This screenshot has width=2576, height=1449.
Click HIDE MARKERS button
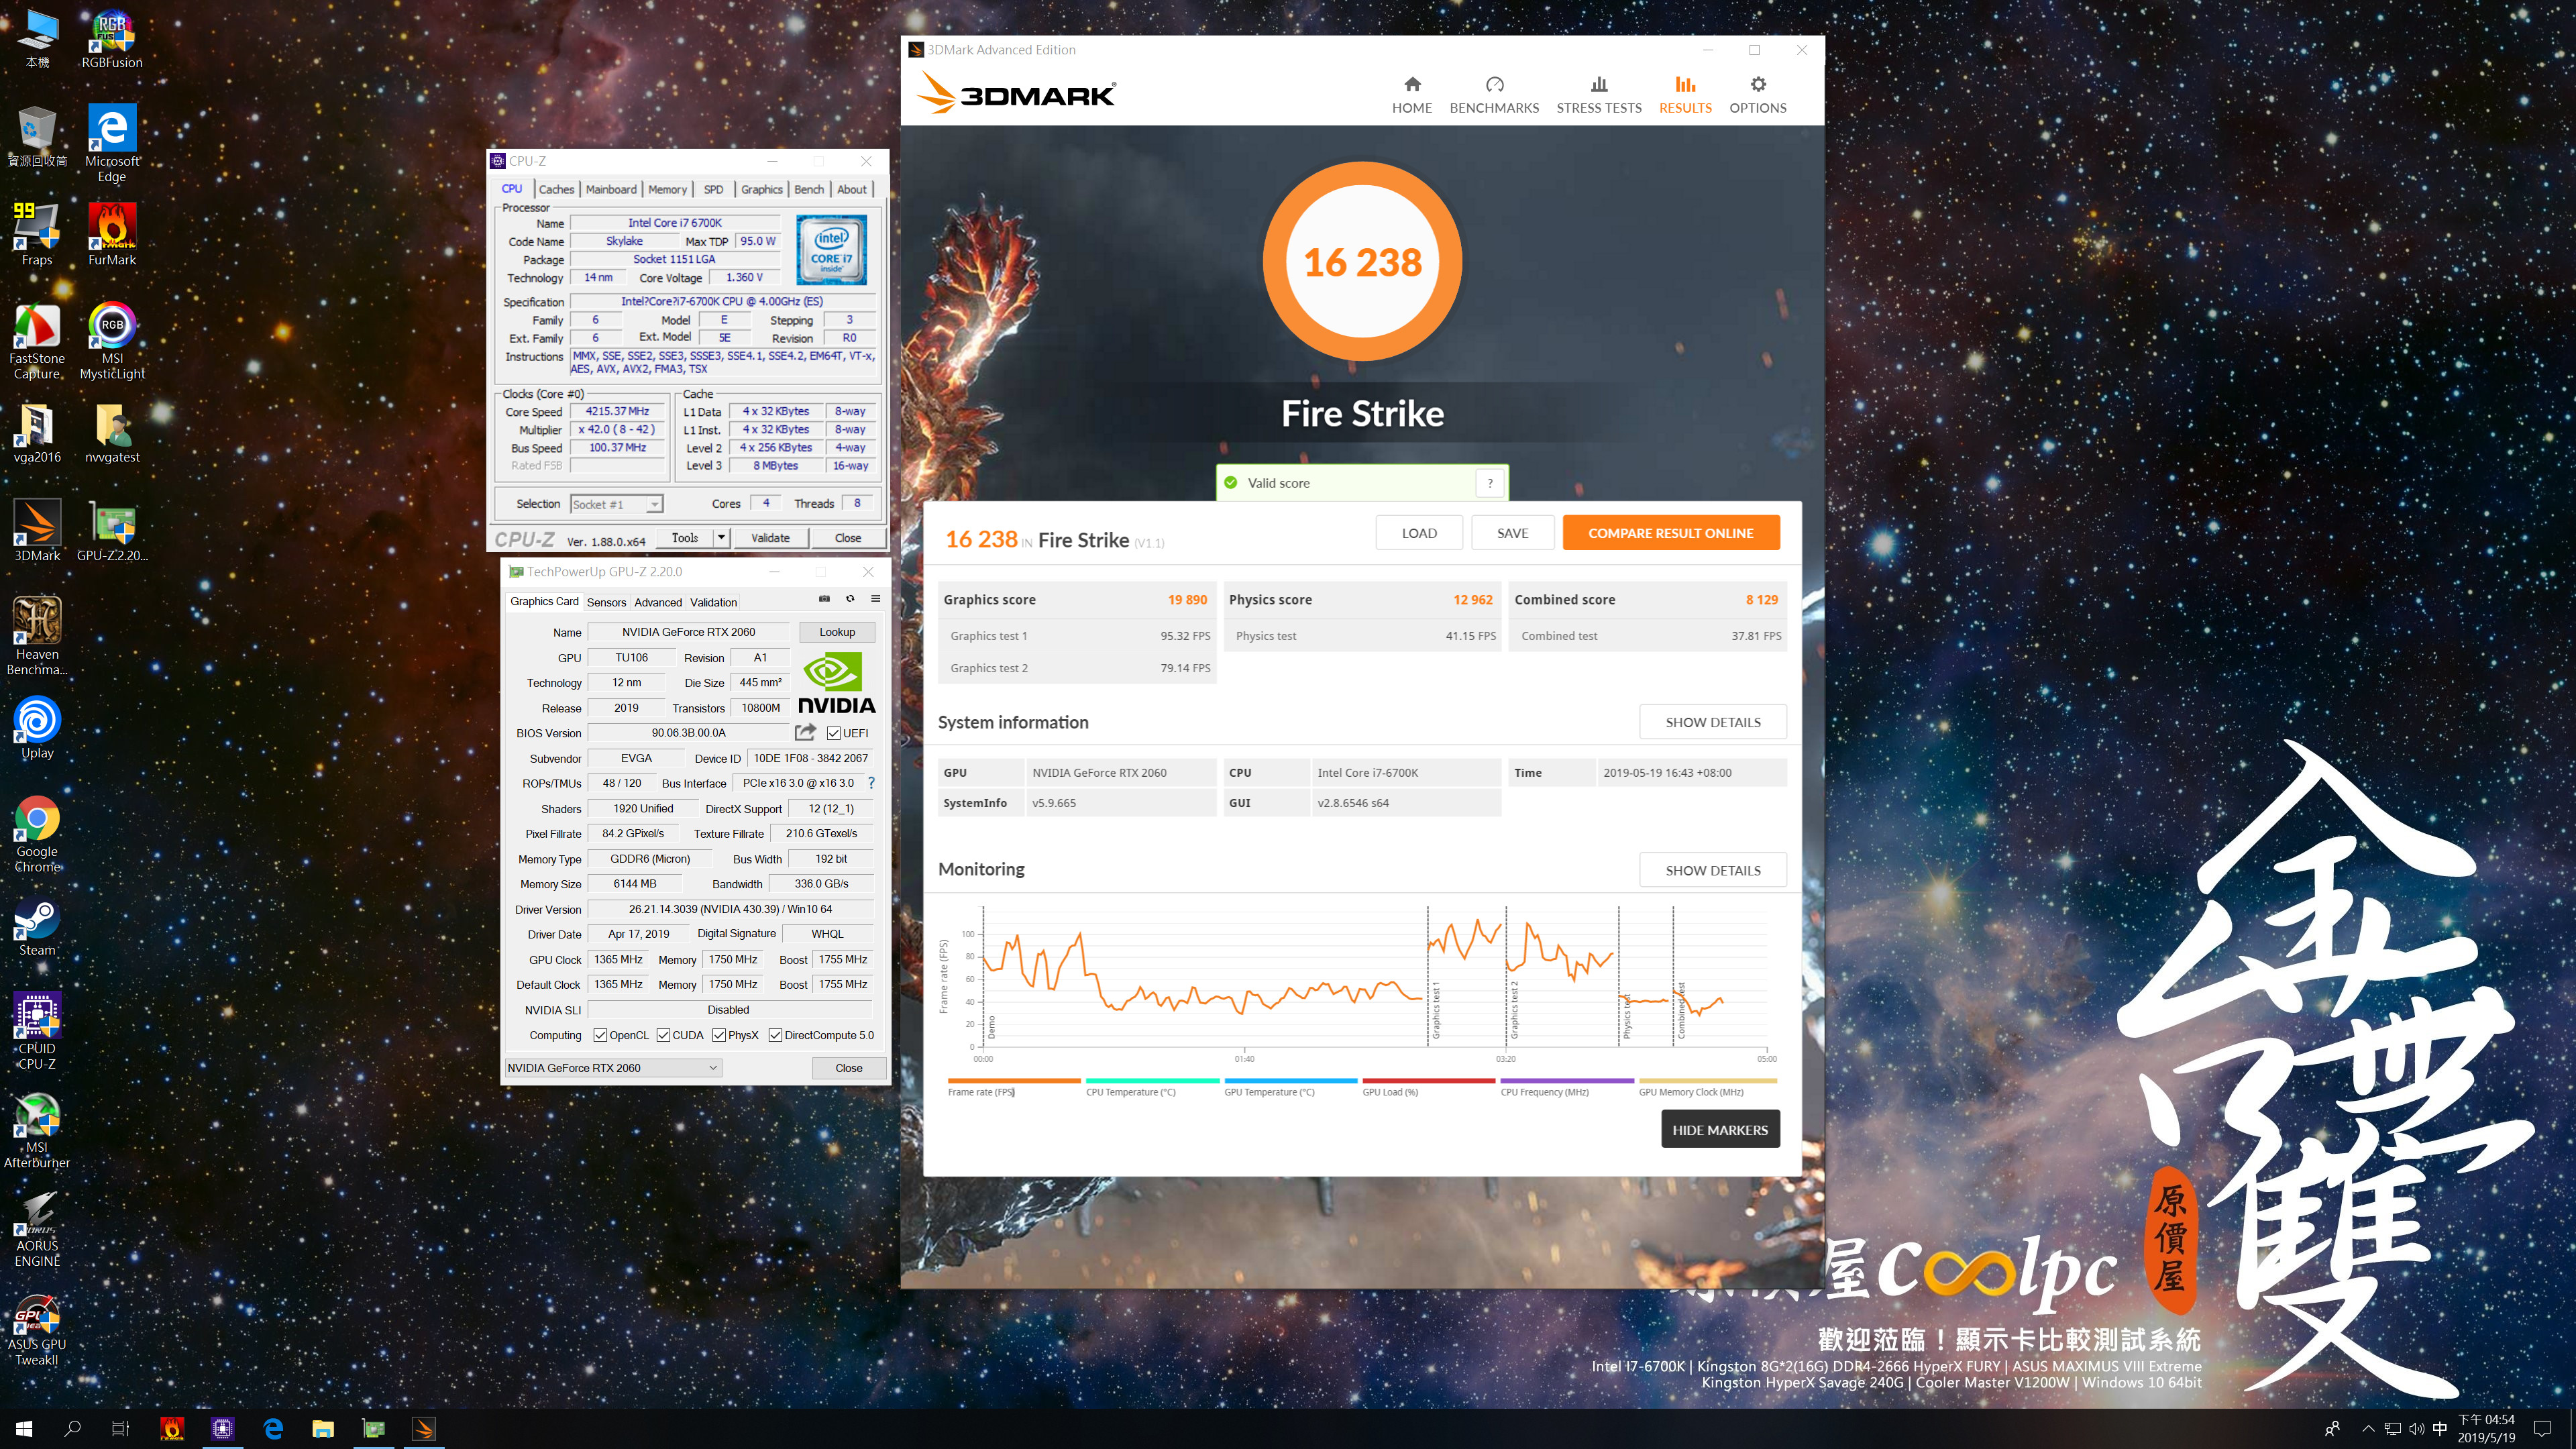coord(1720,1129)
